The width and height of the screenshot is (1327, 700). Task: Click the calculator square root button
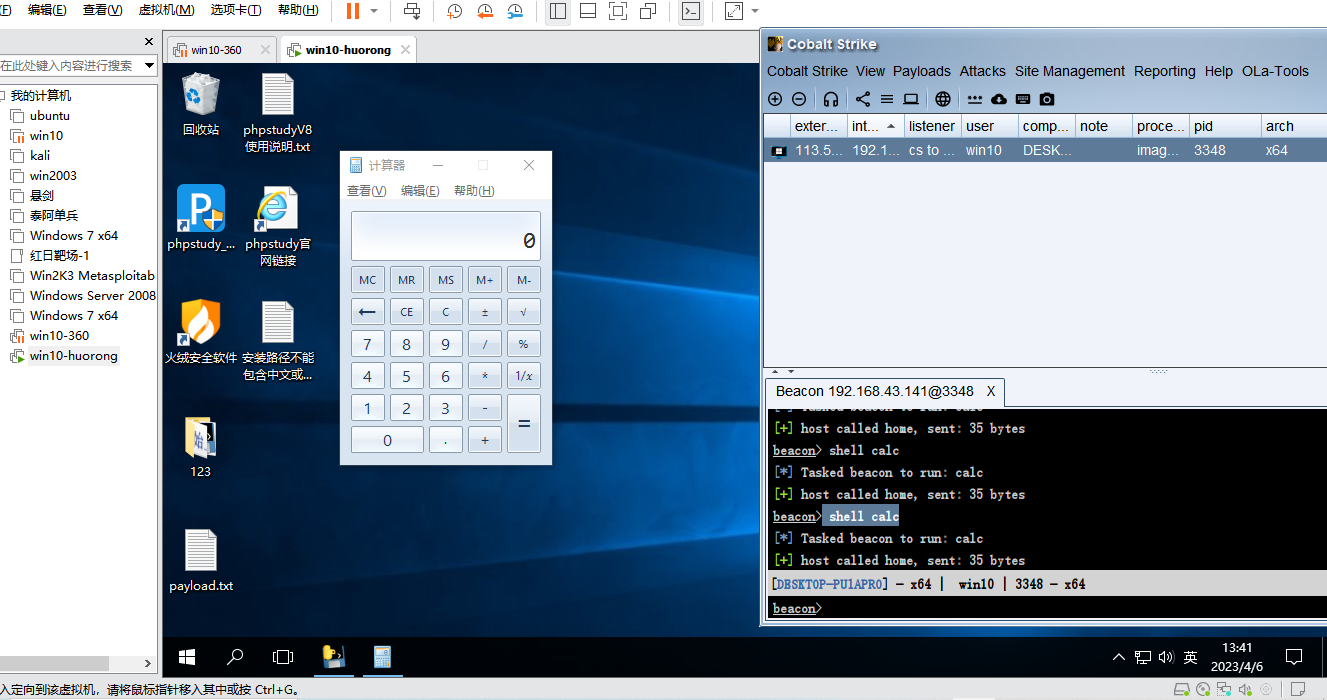523,312
